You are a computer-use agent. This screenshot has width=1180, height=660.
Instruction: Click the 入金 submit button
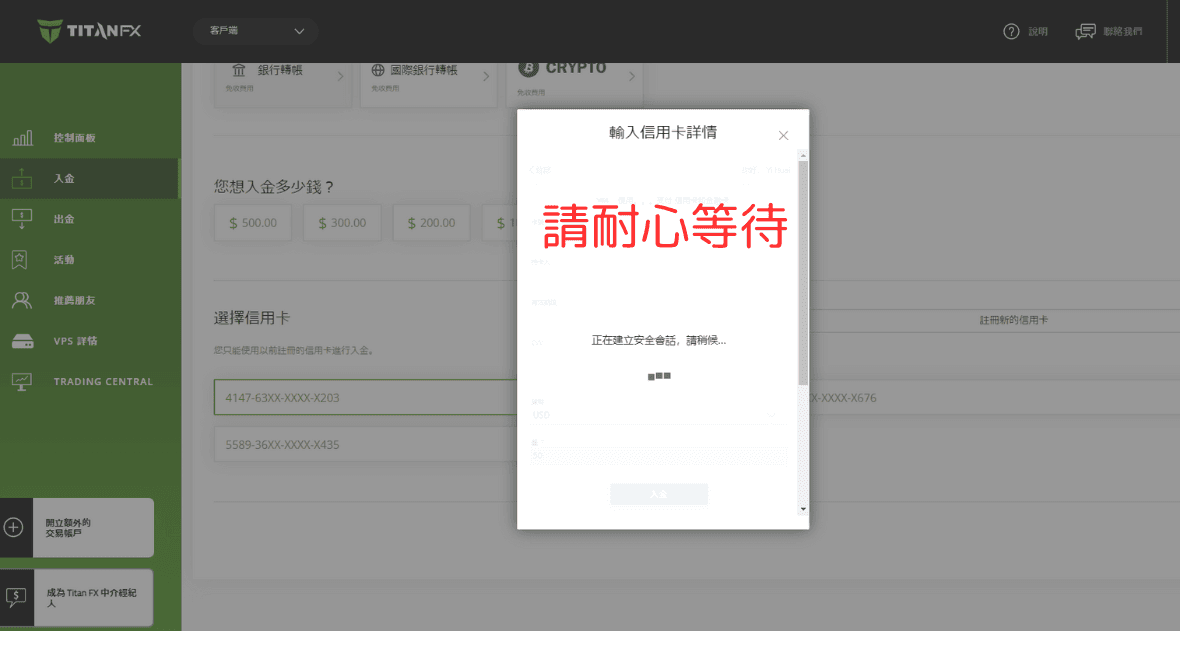(658, 493)
